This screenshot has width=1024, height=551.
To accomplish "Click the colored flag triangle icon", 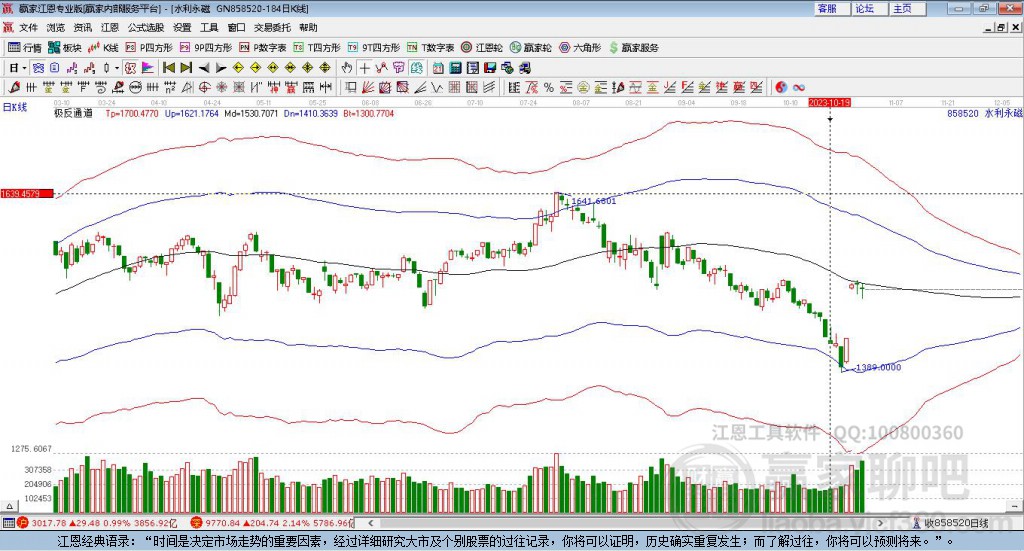I will tap(148, 68).
